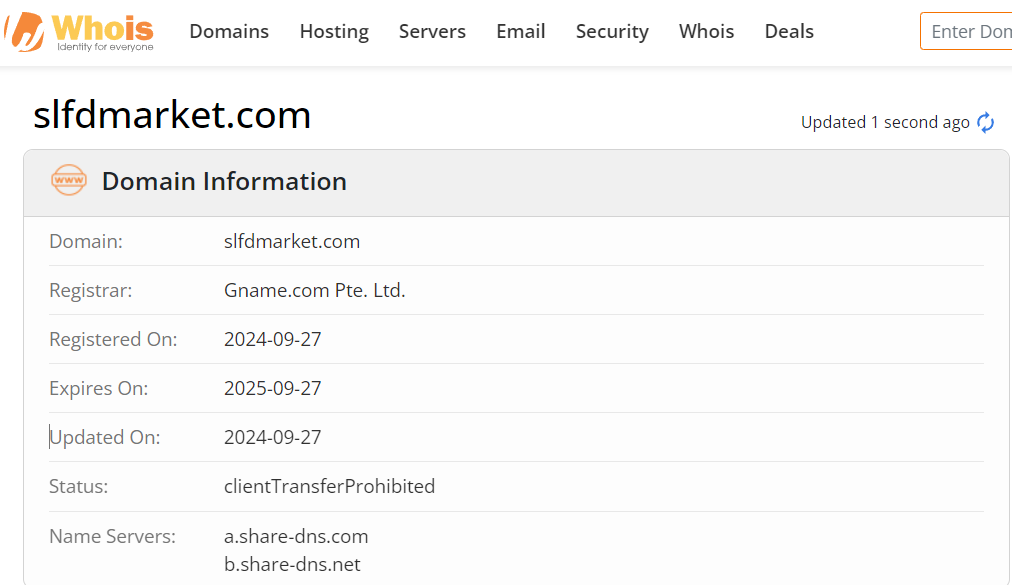
Task: Open the Deals menu item
Action: [789, 31]
